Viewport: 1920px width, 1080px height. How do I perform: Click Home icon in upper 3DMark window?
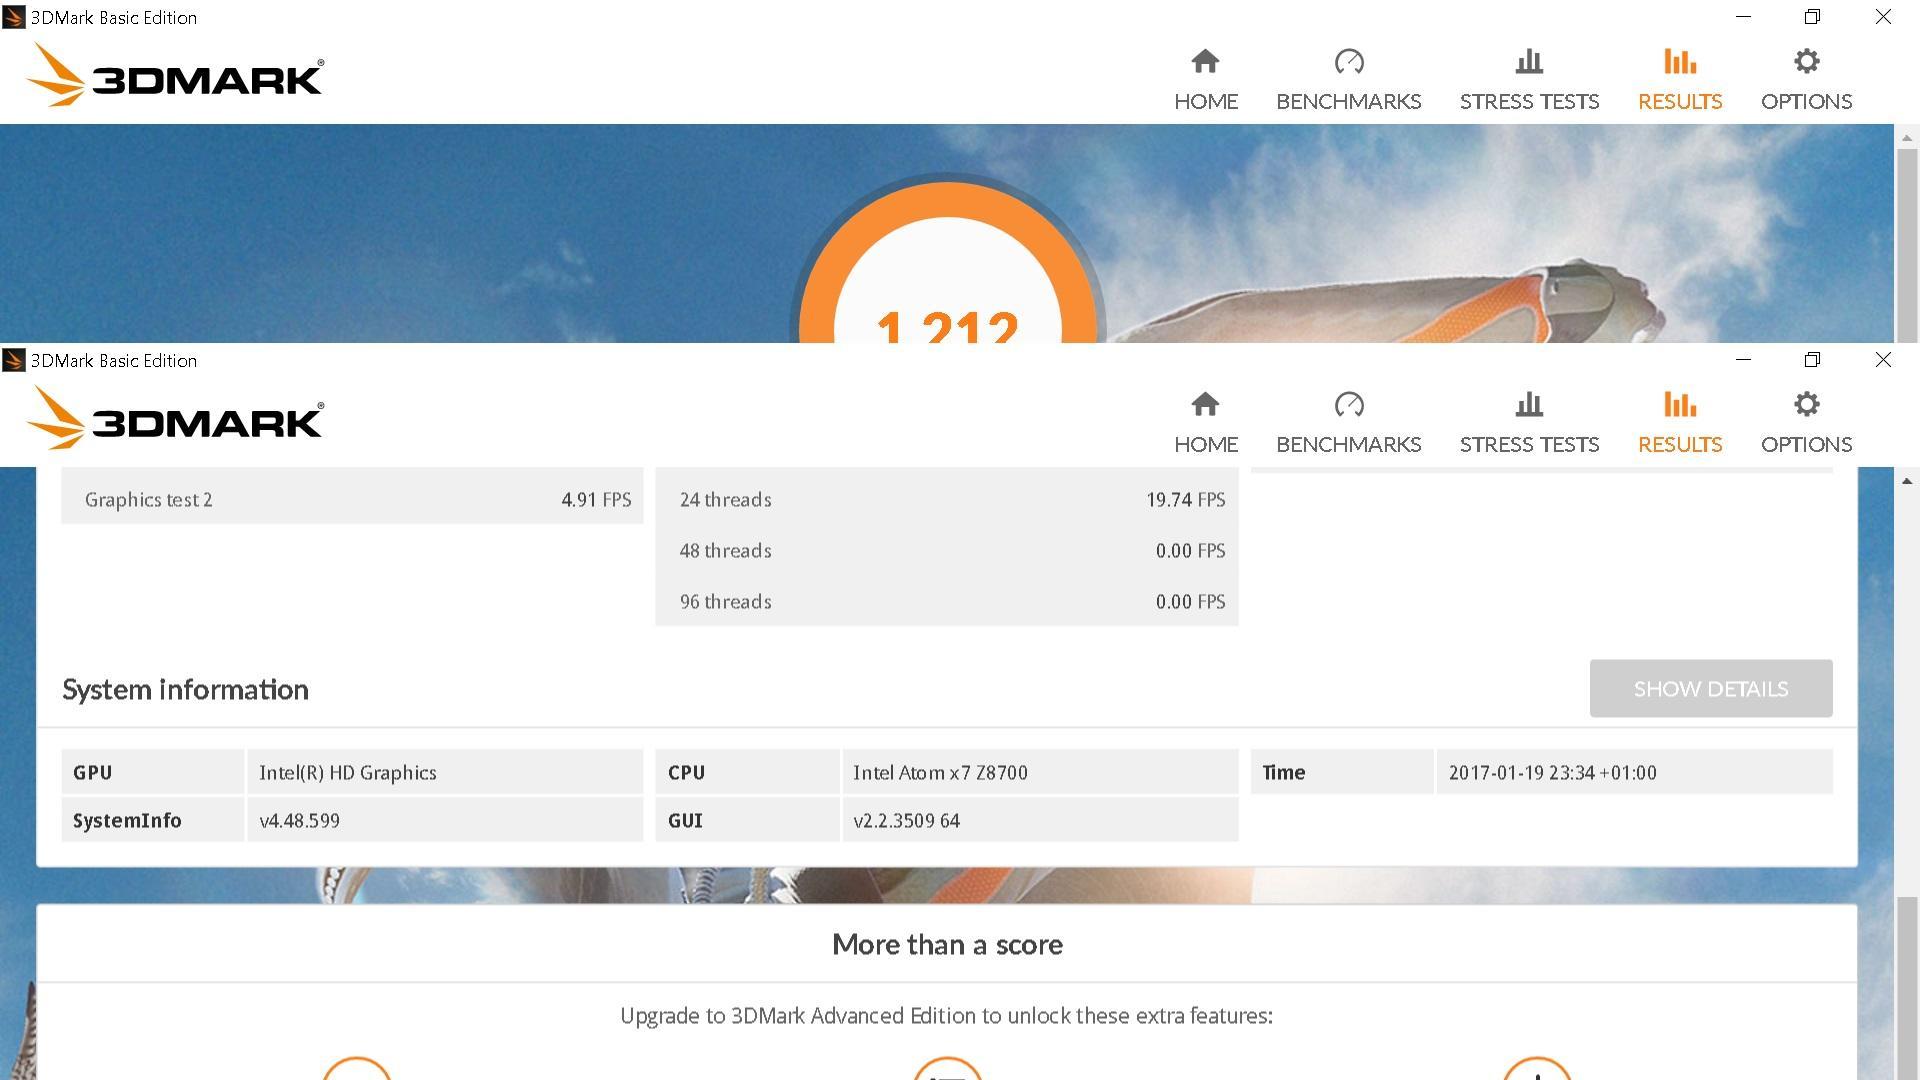point(1205,62)
